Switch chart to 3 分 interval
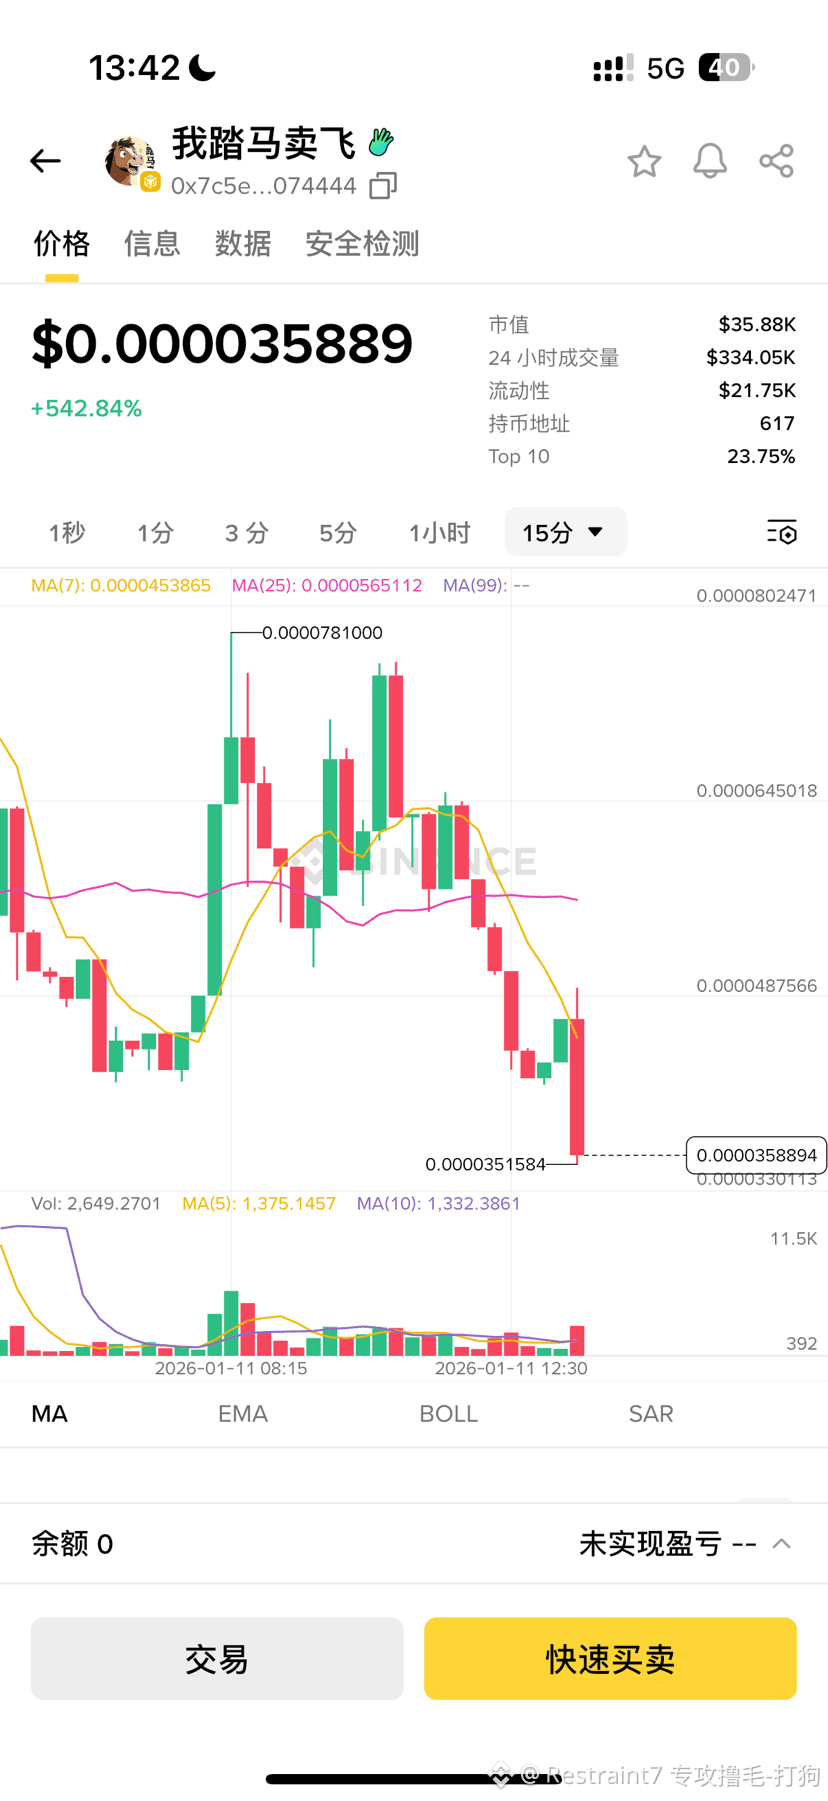This screenshot has height=1801, width=828. 246,533
